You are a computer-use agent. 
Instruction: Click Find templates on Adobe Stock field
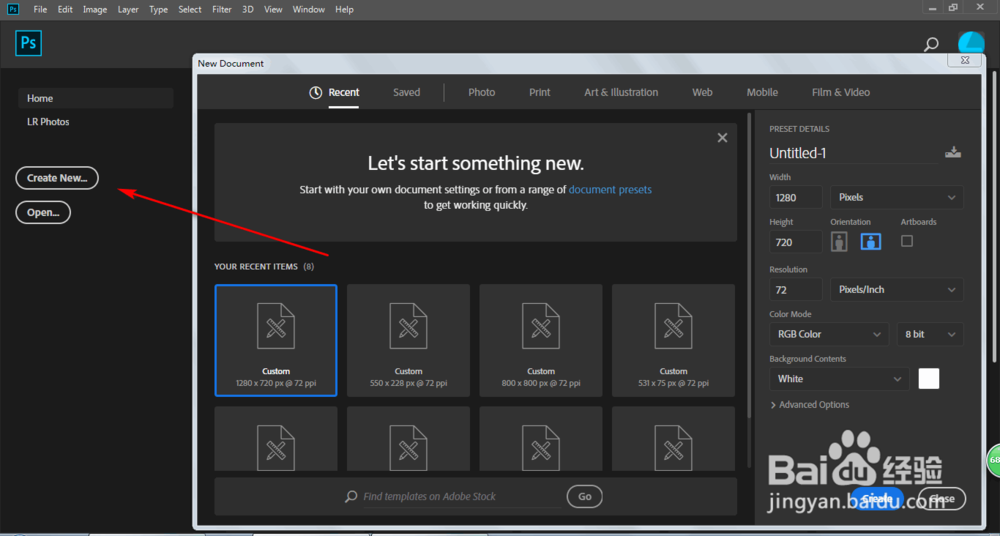point(462,496)
